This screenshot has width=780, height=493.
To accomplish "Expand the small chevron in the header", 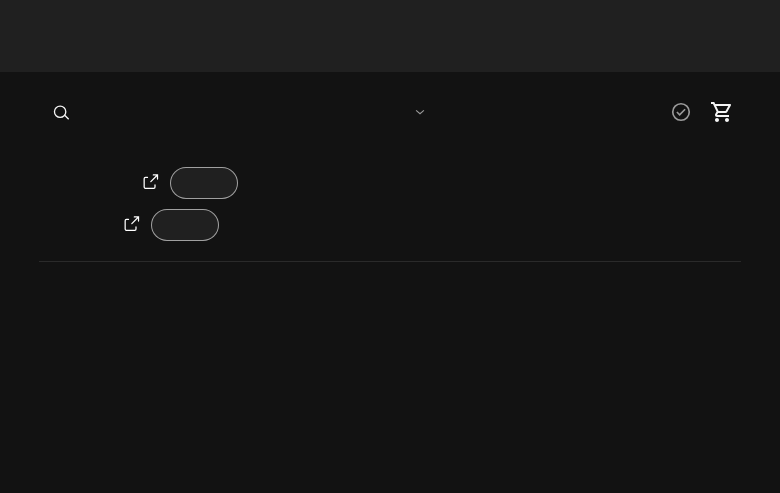I will pos(420,112).
